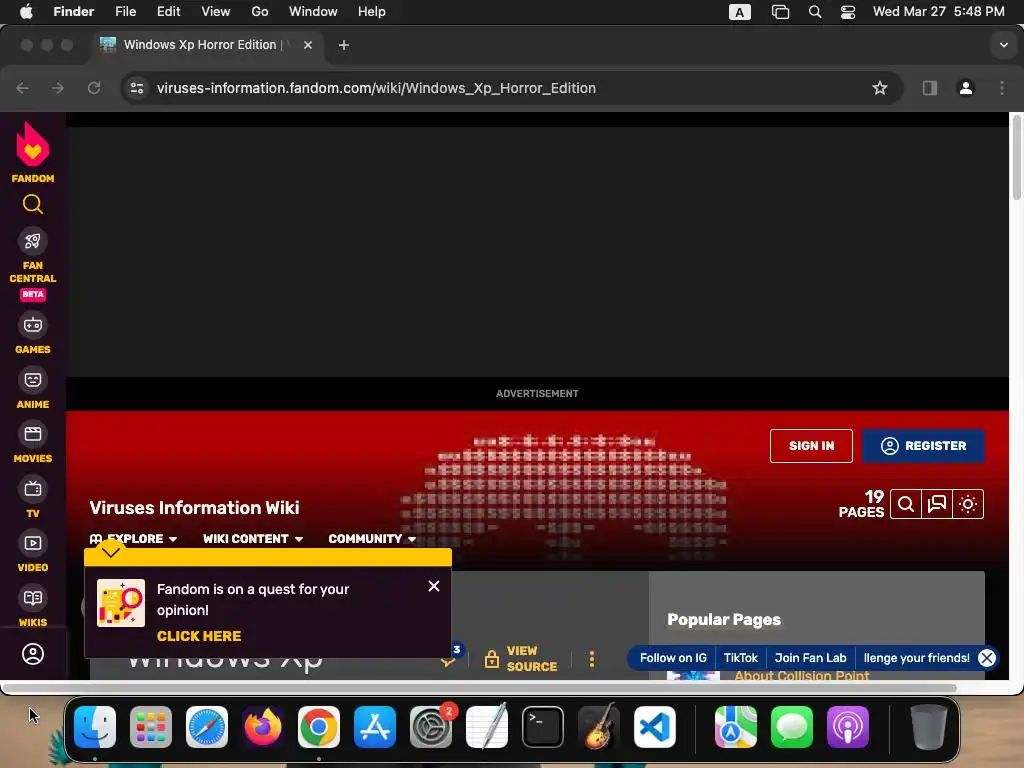The width and height of the screenshot is (1024, 768).
Task: Click the View Source button
Action: 521,659
